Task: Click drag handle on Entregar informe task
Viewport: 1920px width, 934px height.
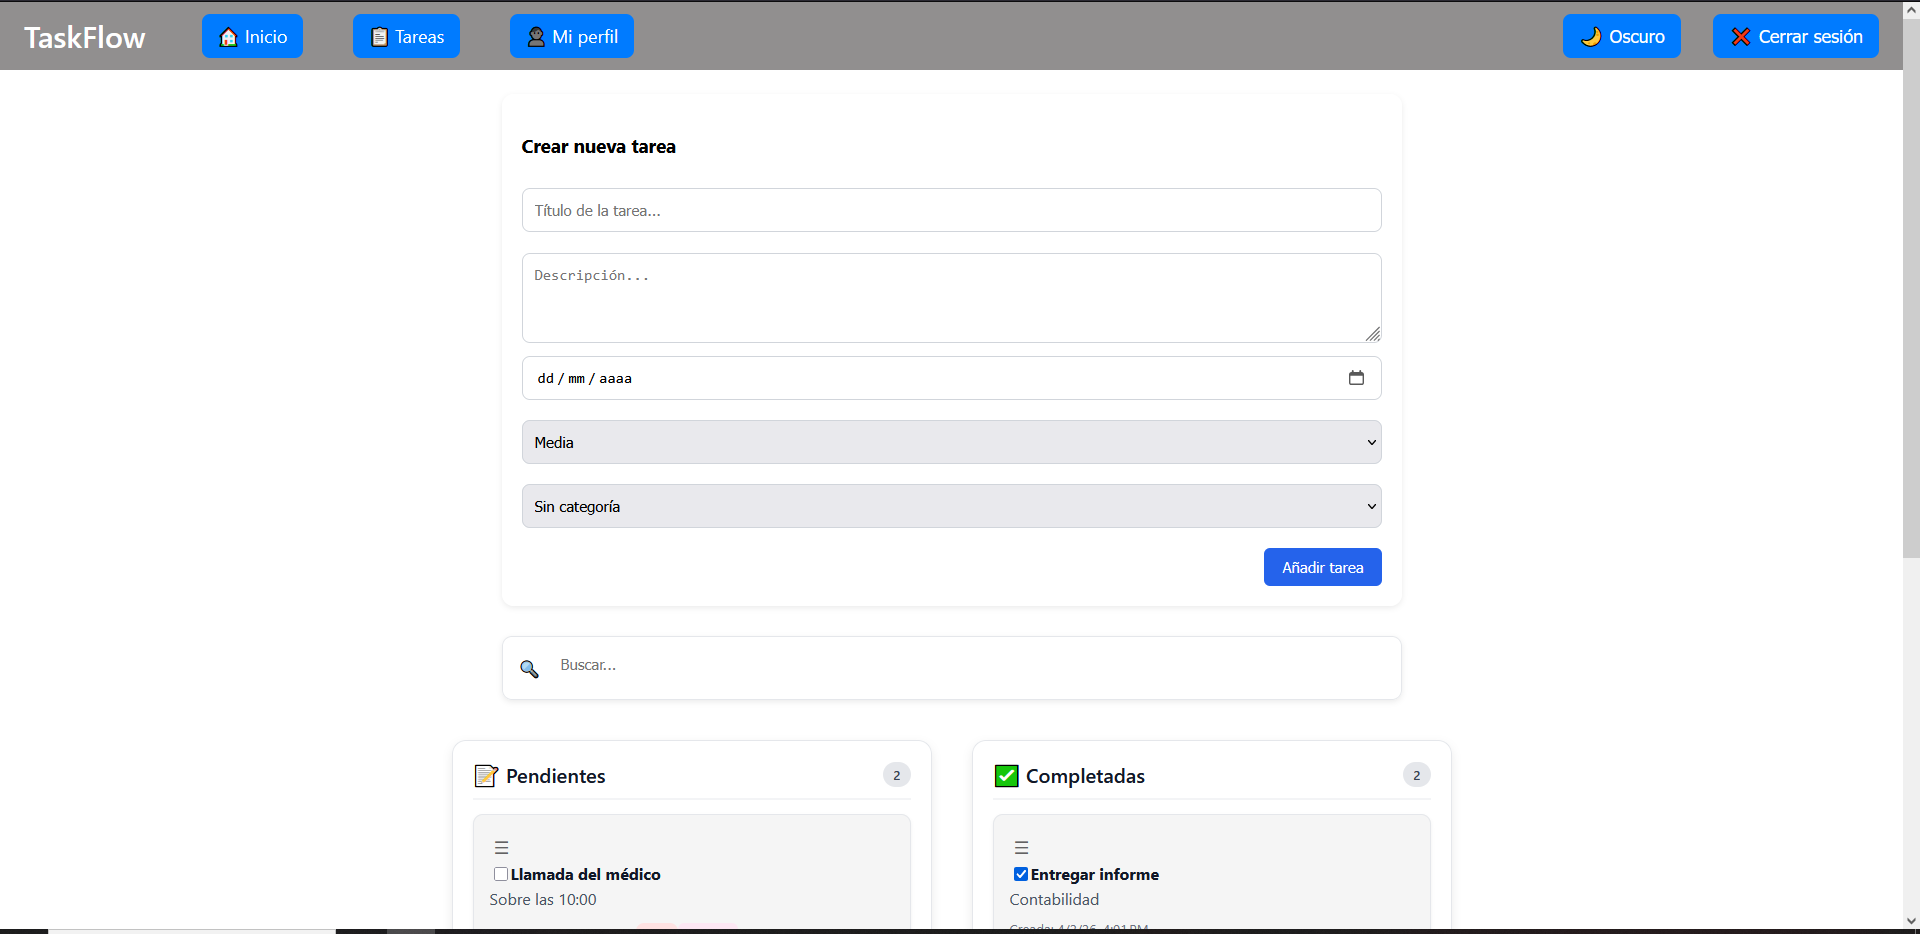Action: click(1021, 847)
